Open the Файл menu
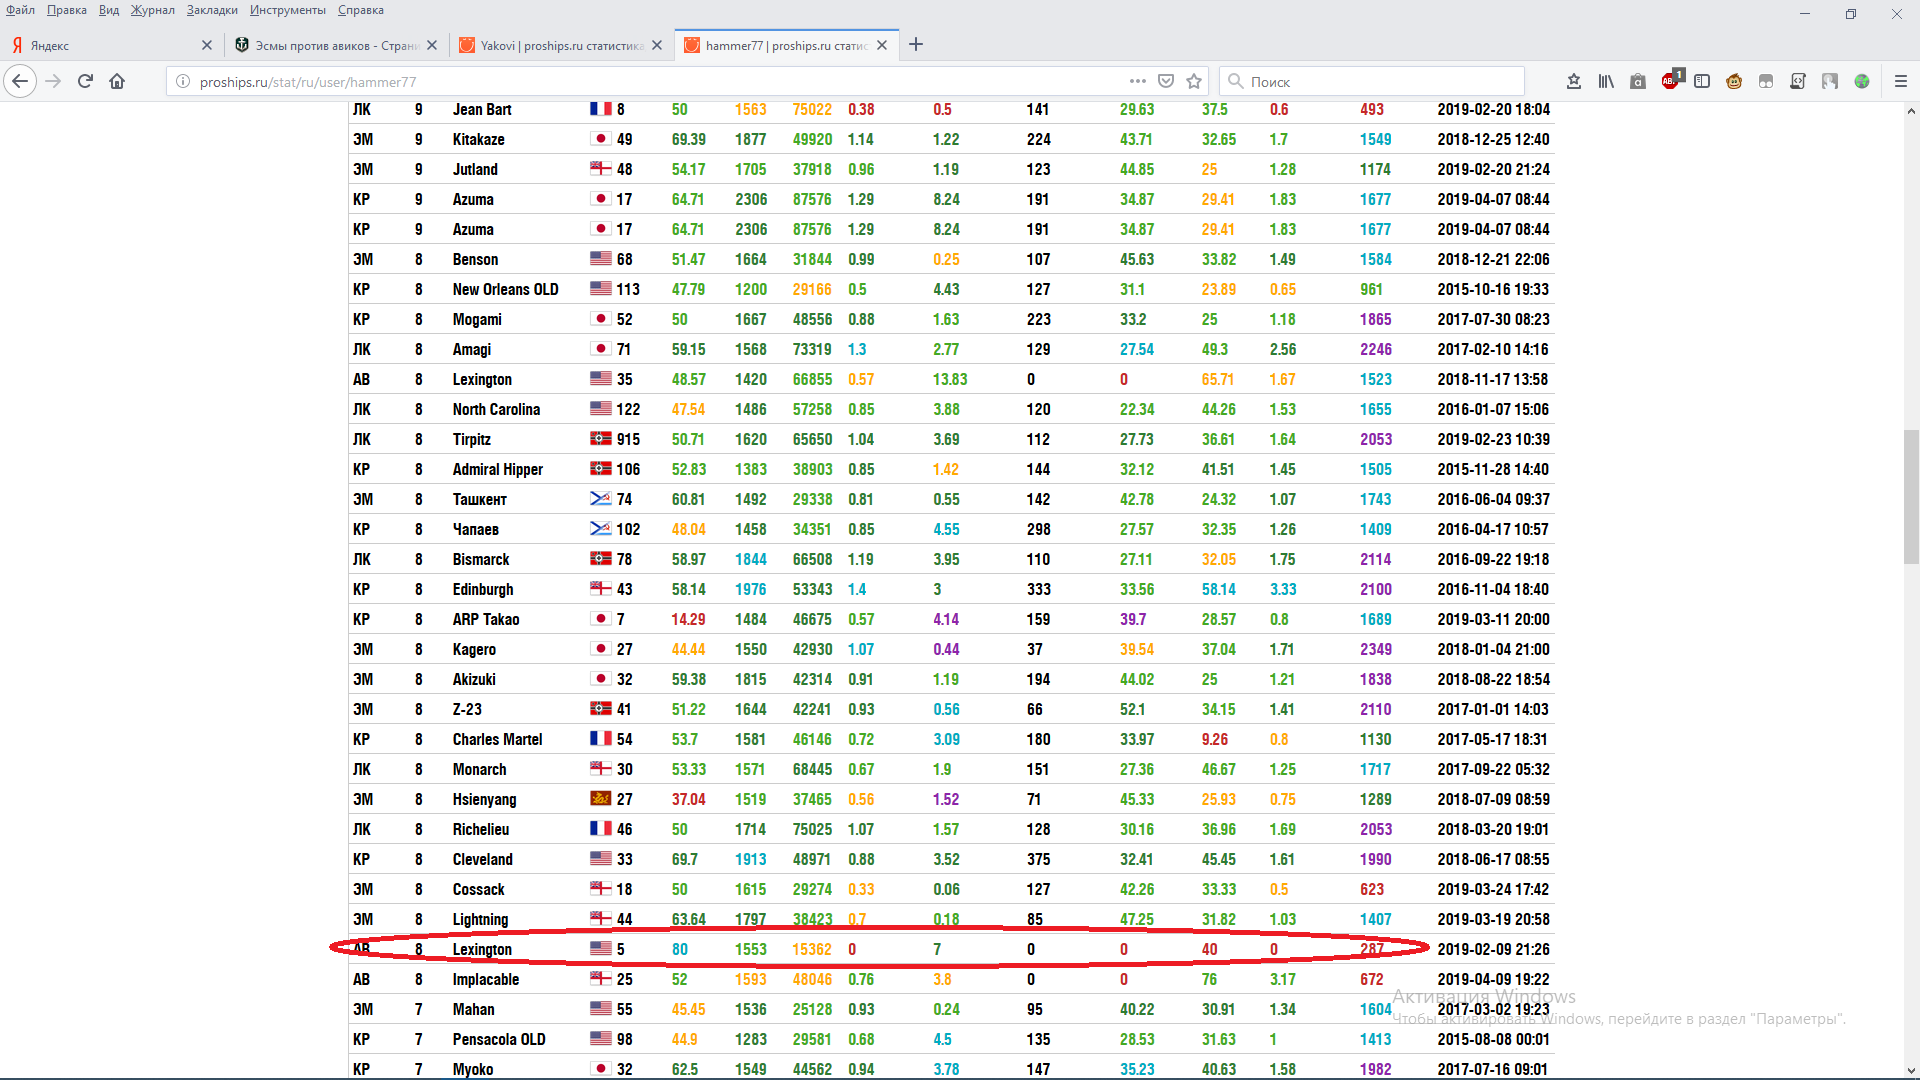1920x1080 pixels. (x=20, y=10)
